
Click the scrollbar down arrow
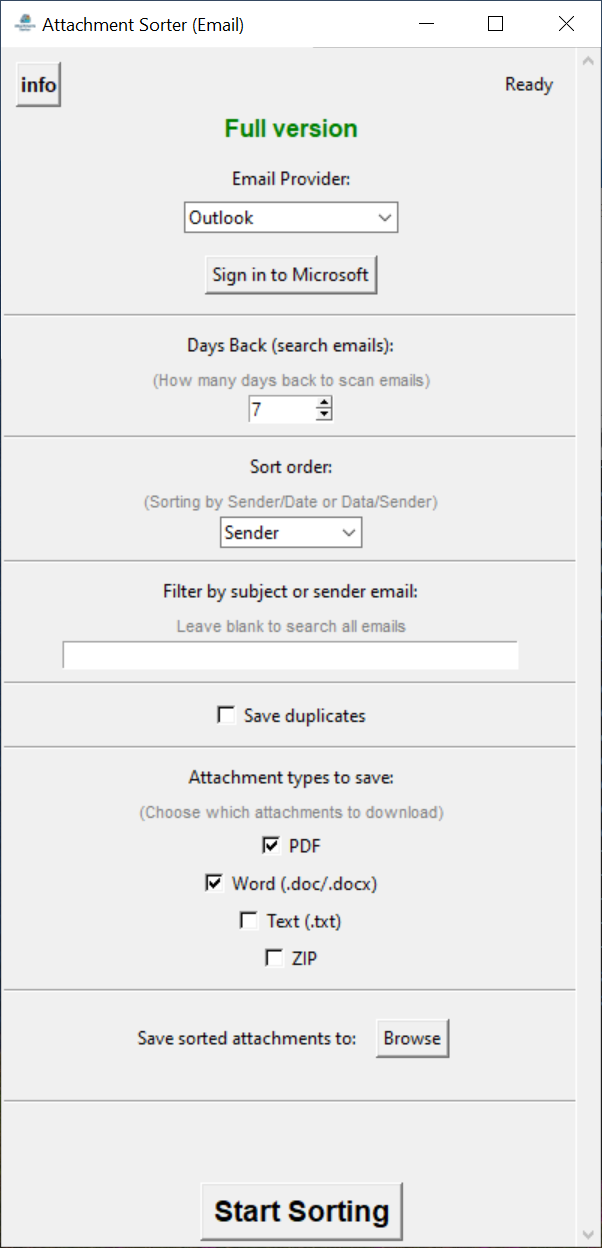click(x=588, y=1236)
